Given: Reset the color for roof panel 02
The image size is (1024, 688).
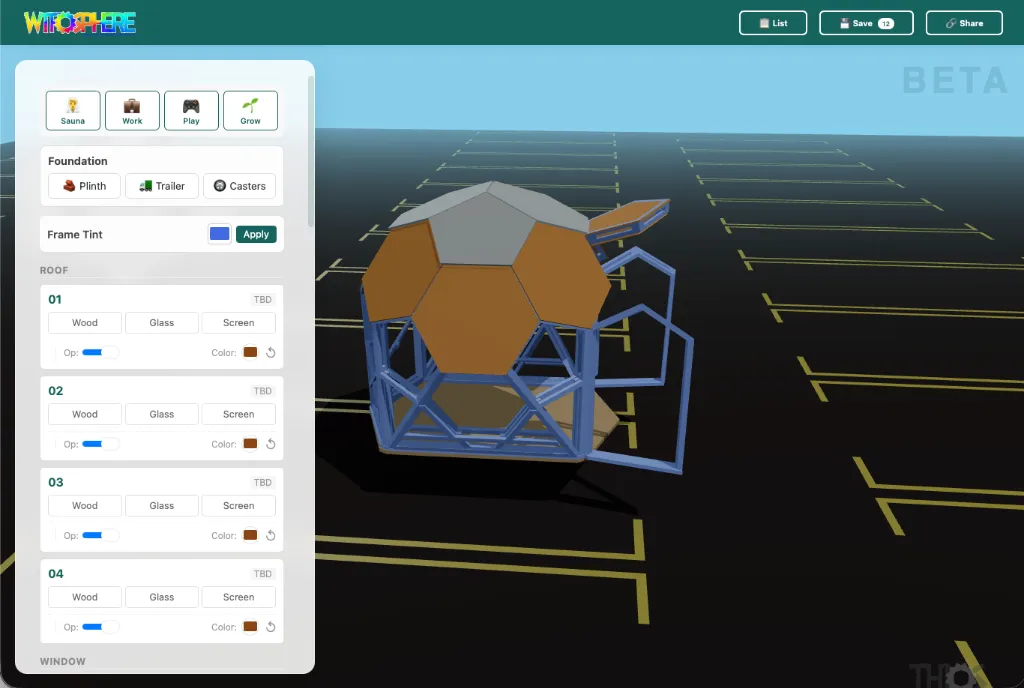Looking at the screenshot, I should [269, 444].
